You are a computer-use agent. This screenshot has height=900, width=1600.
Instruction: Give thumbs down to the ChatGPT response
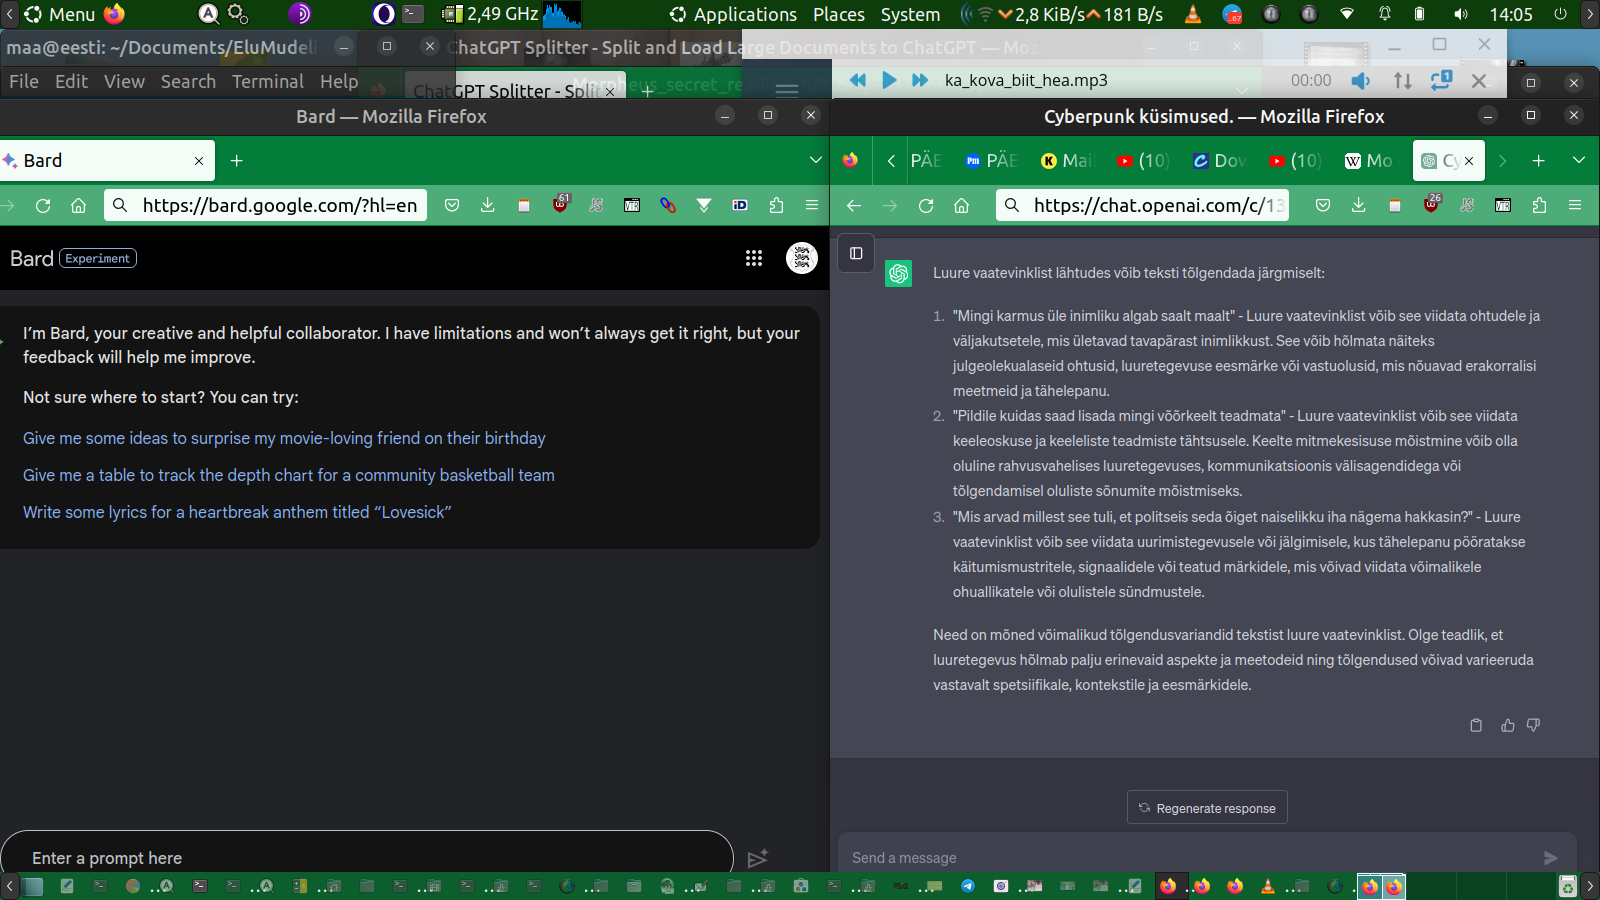coord(1534,725)
